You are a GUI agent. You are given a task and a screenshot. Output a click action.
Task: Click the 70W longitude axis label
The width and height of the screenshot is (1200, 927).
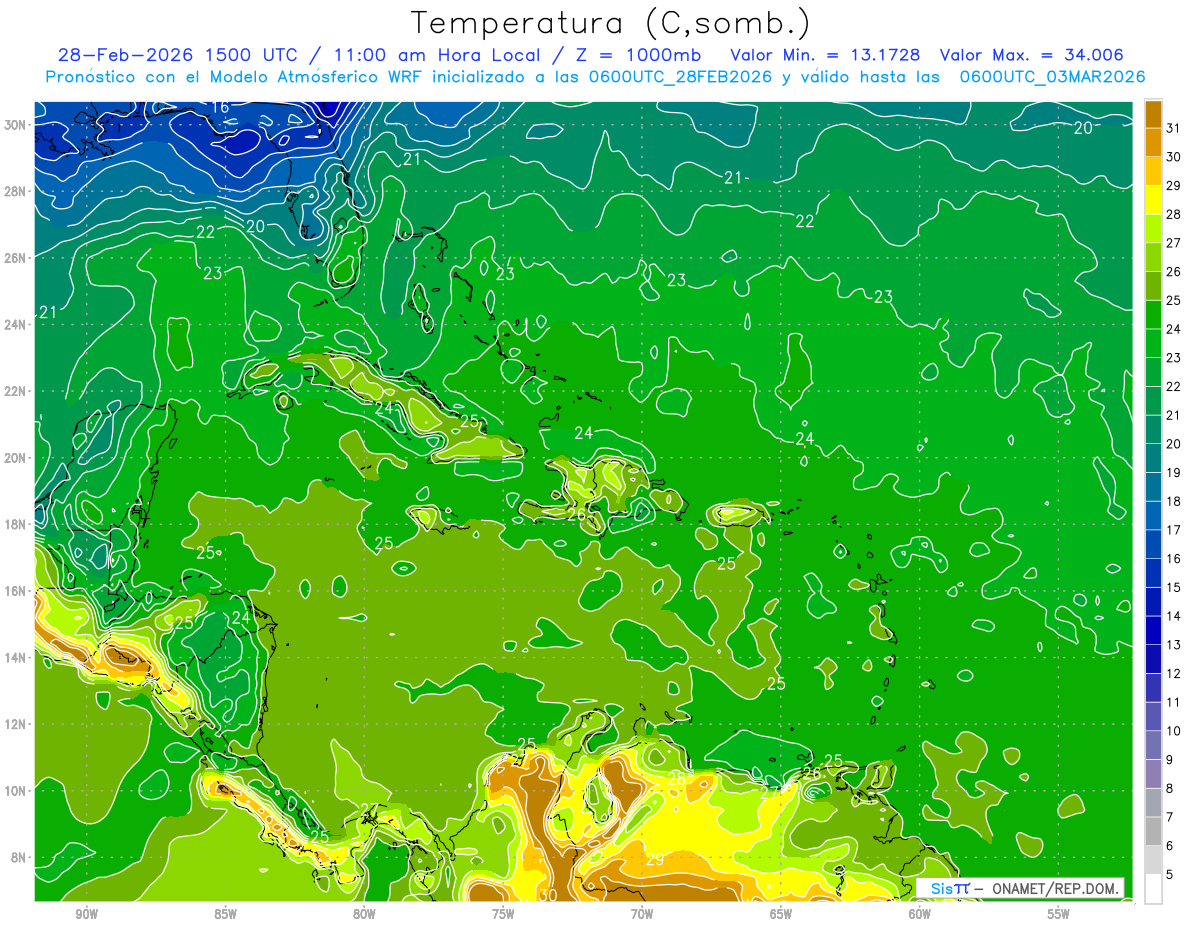[x=642, y=914]
